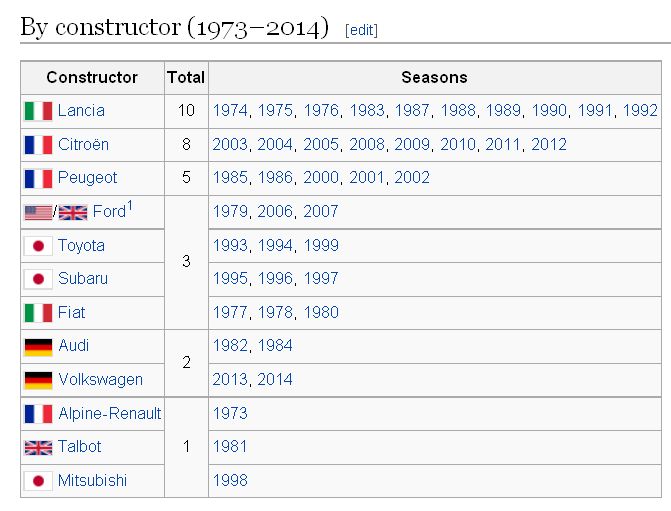Click the Constructor column header
This screenshot has height=511, width=671.
(x=92, y=77)
